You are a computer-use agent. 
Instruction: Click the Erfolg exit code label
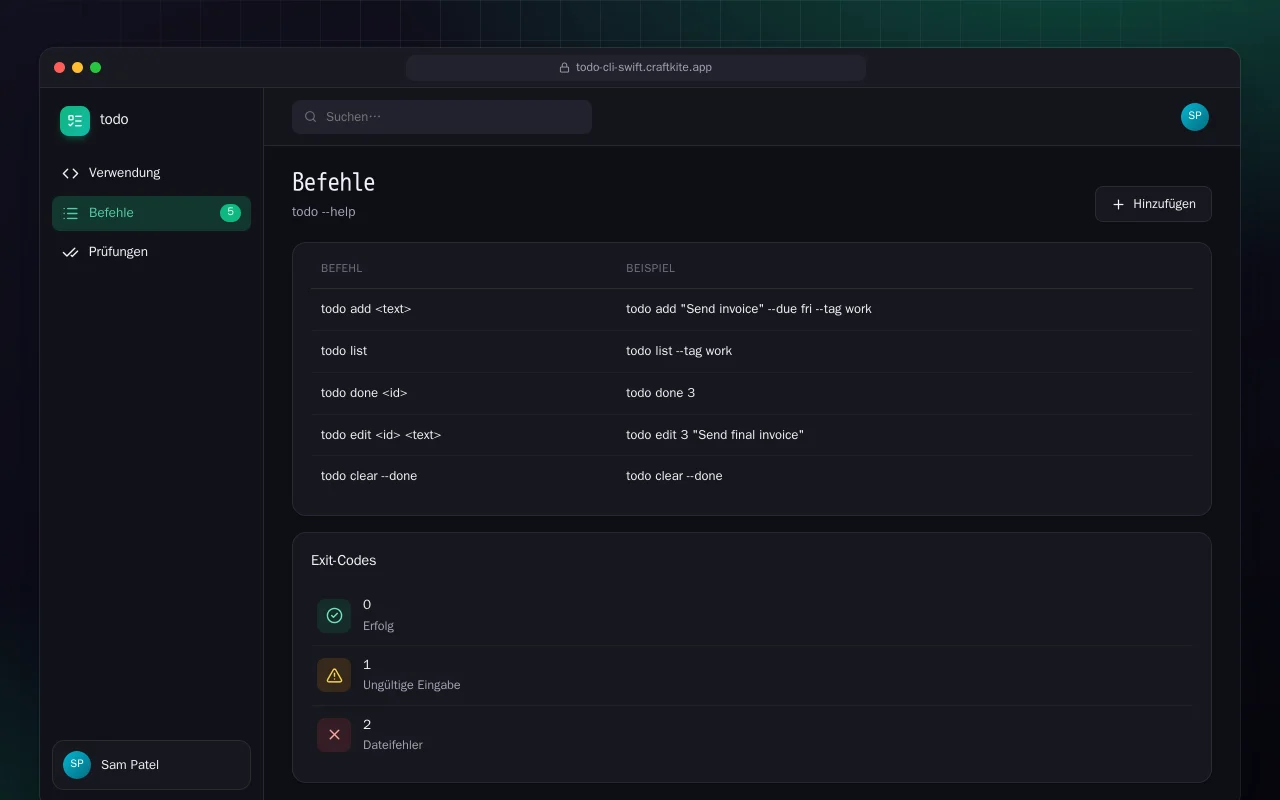pos(378,626)
